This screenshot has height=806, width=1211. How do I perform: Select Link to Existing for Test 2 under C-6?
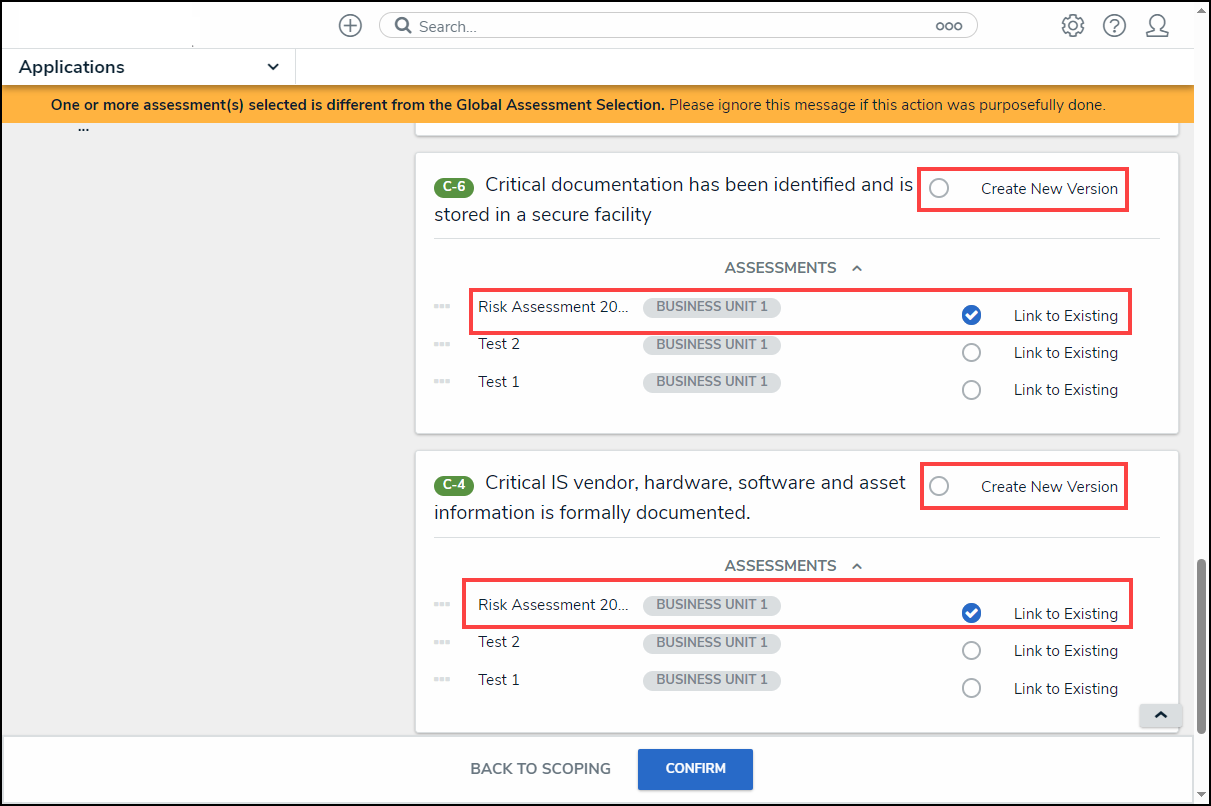971,353
